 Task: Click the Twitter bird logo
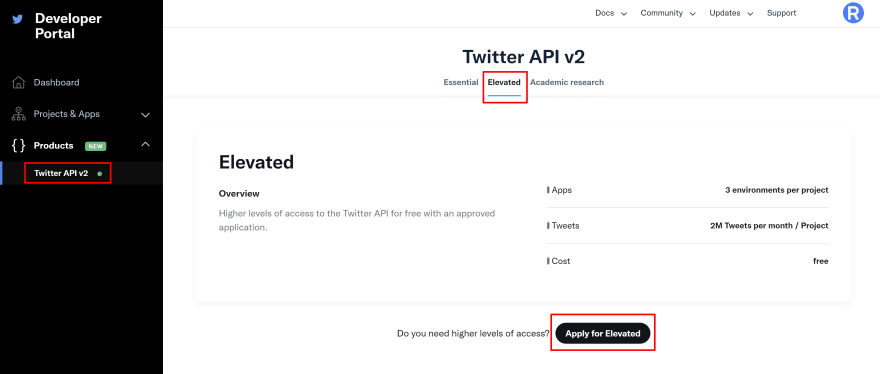coord(18,19)
